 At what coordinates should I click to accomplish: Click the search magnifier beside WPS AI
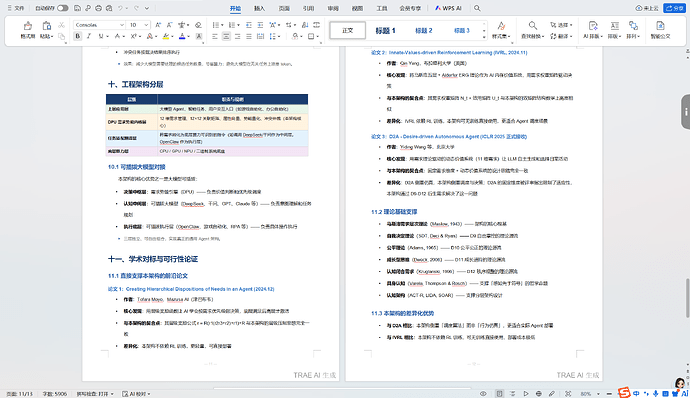pos(477,8)
